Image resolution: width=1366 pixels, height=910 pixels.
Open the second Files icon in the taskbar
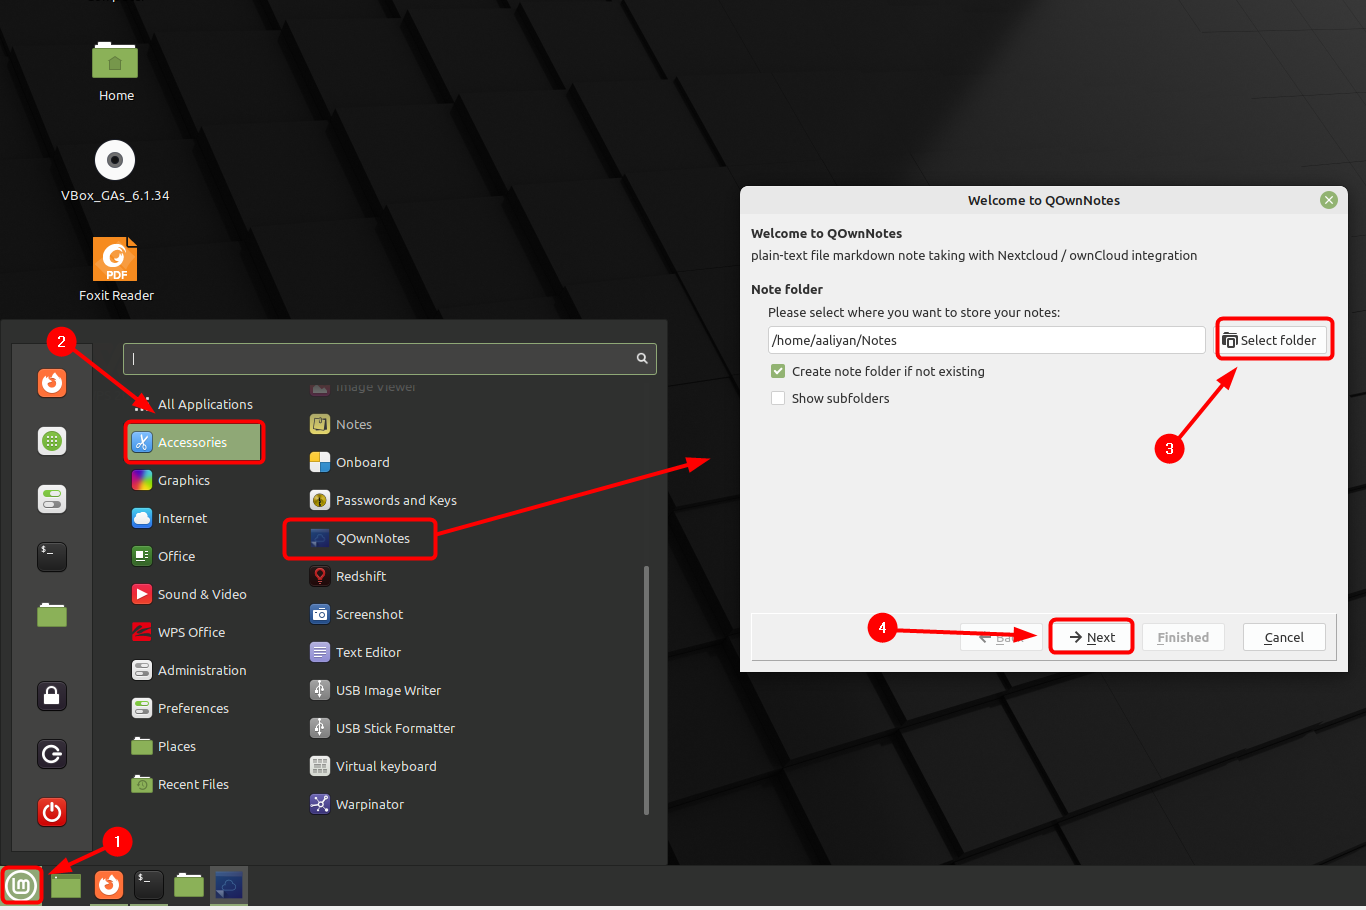click(x=189, y=885)
